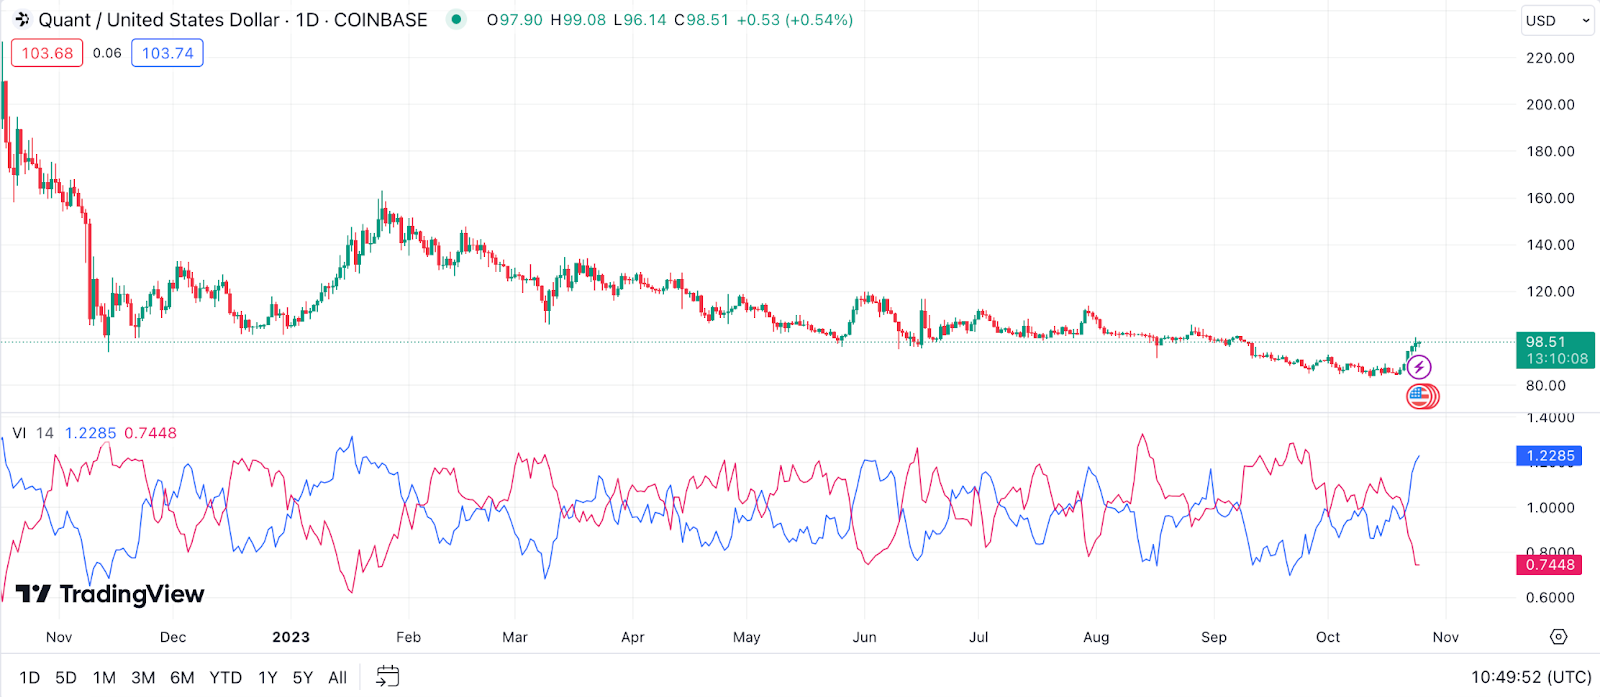The image size is (1600, 697).
Task: Click the blue 1.2285 VI value label
Action: (x=1550, y=456)
